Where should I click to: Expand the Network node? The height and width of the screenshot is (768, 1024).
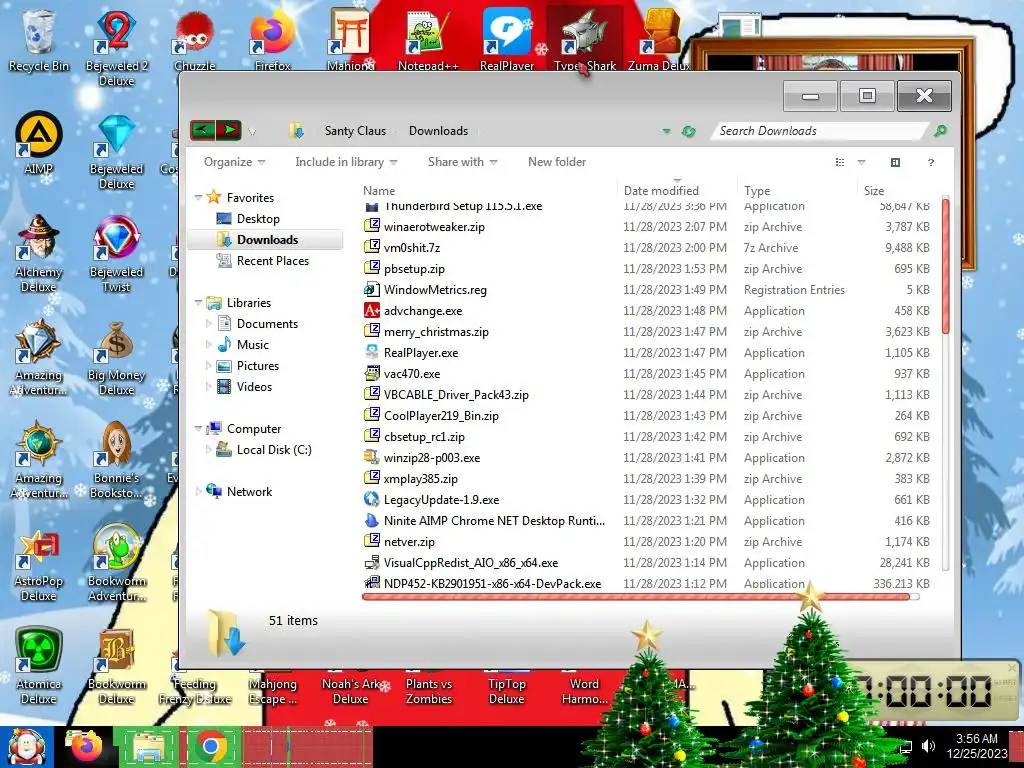198,491
